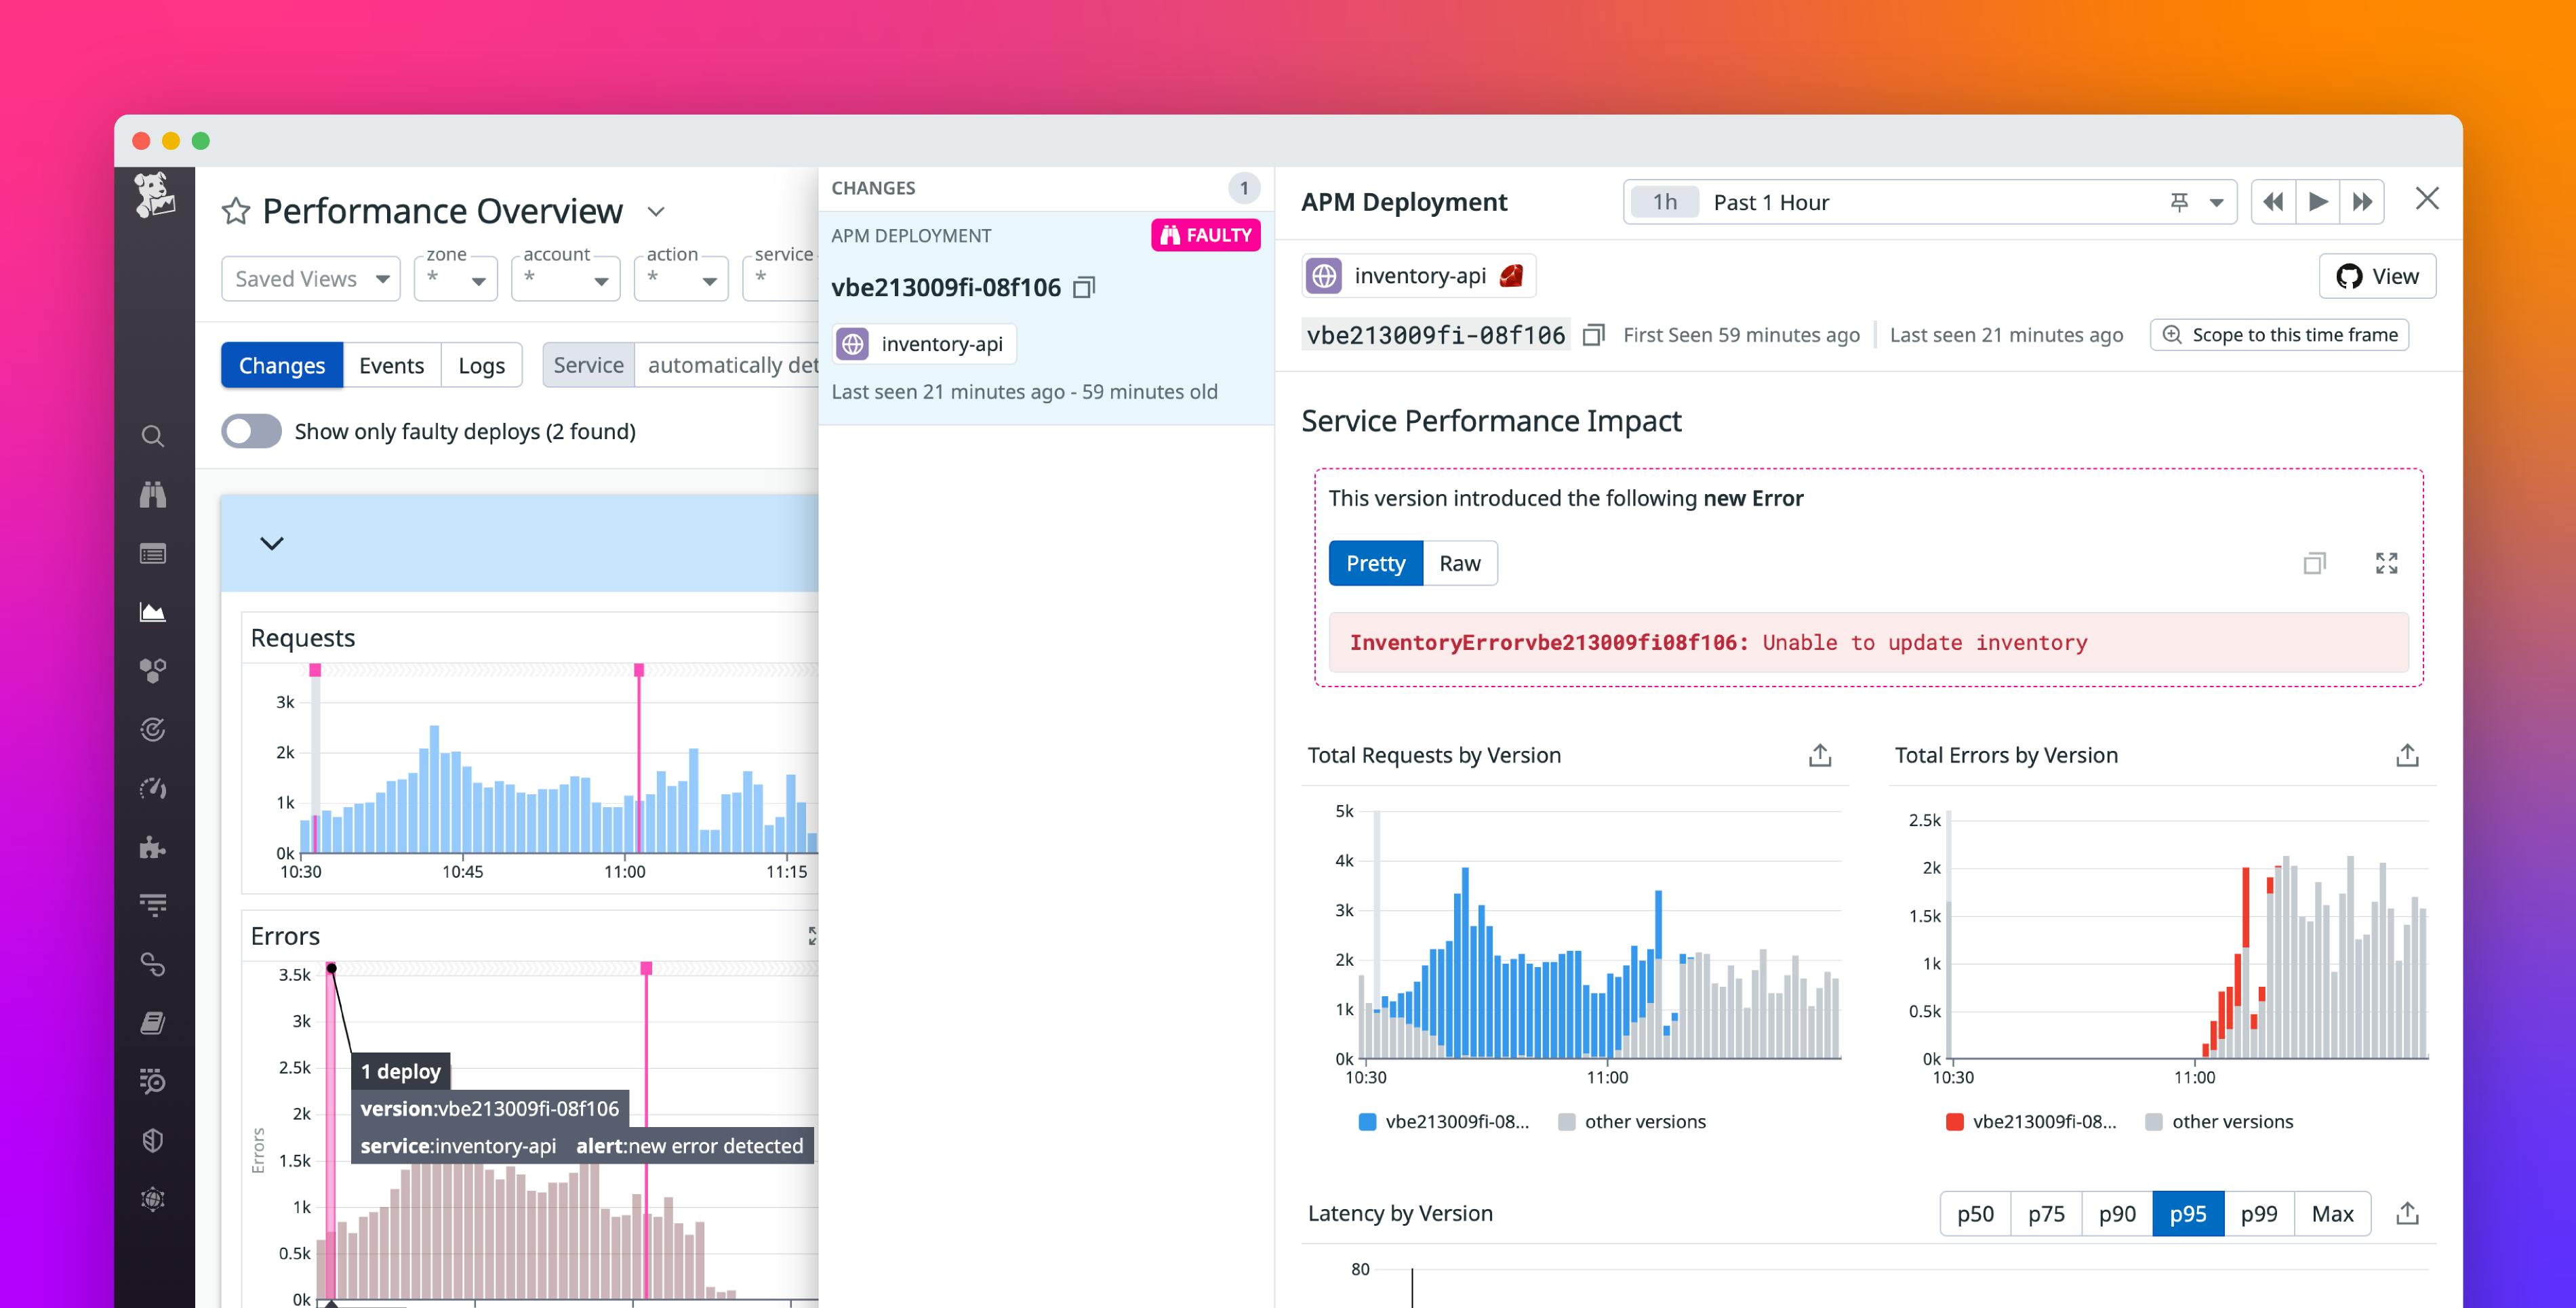Expand the new error message to fullscreen
2576x1308 pixels.
[x=2386, y=563]
